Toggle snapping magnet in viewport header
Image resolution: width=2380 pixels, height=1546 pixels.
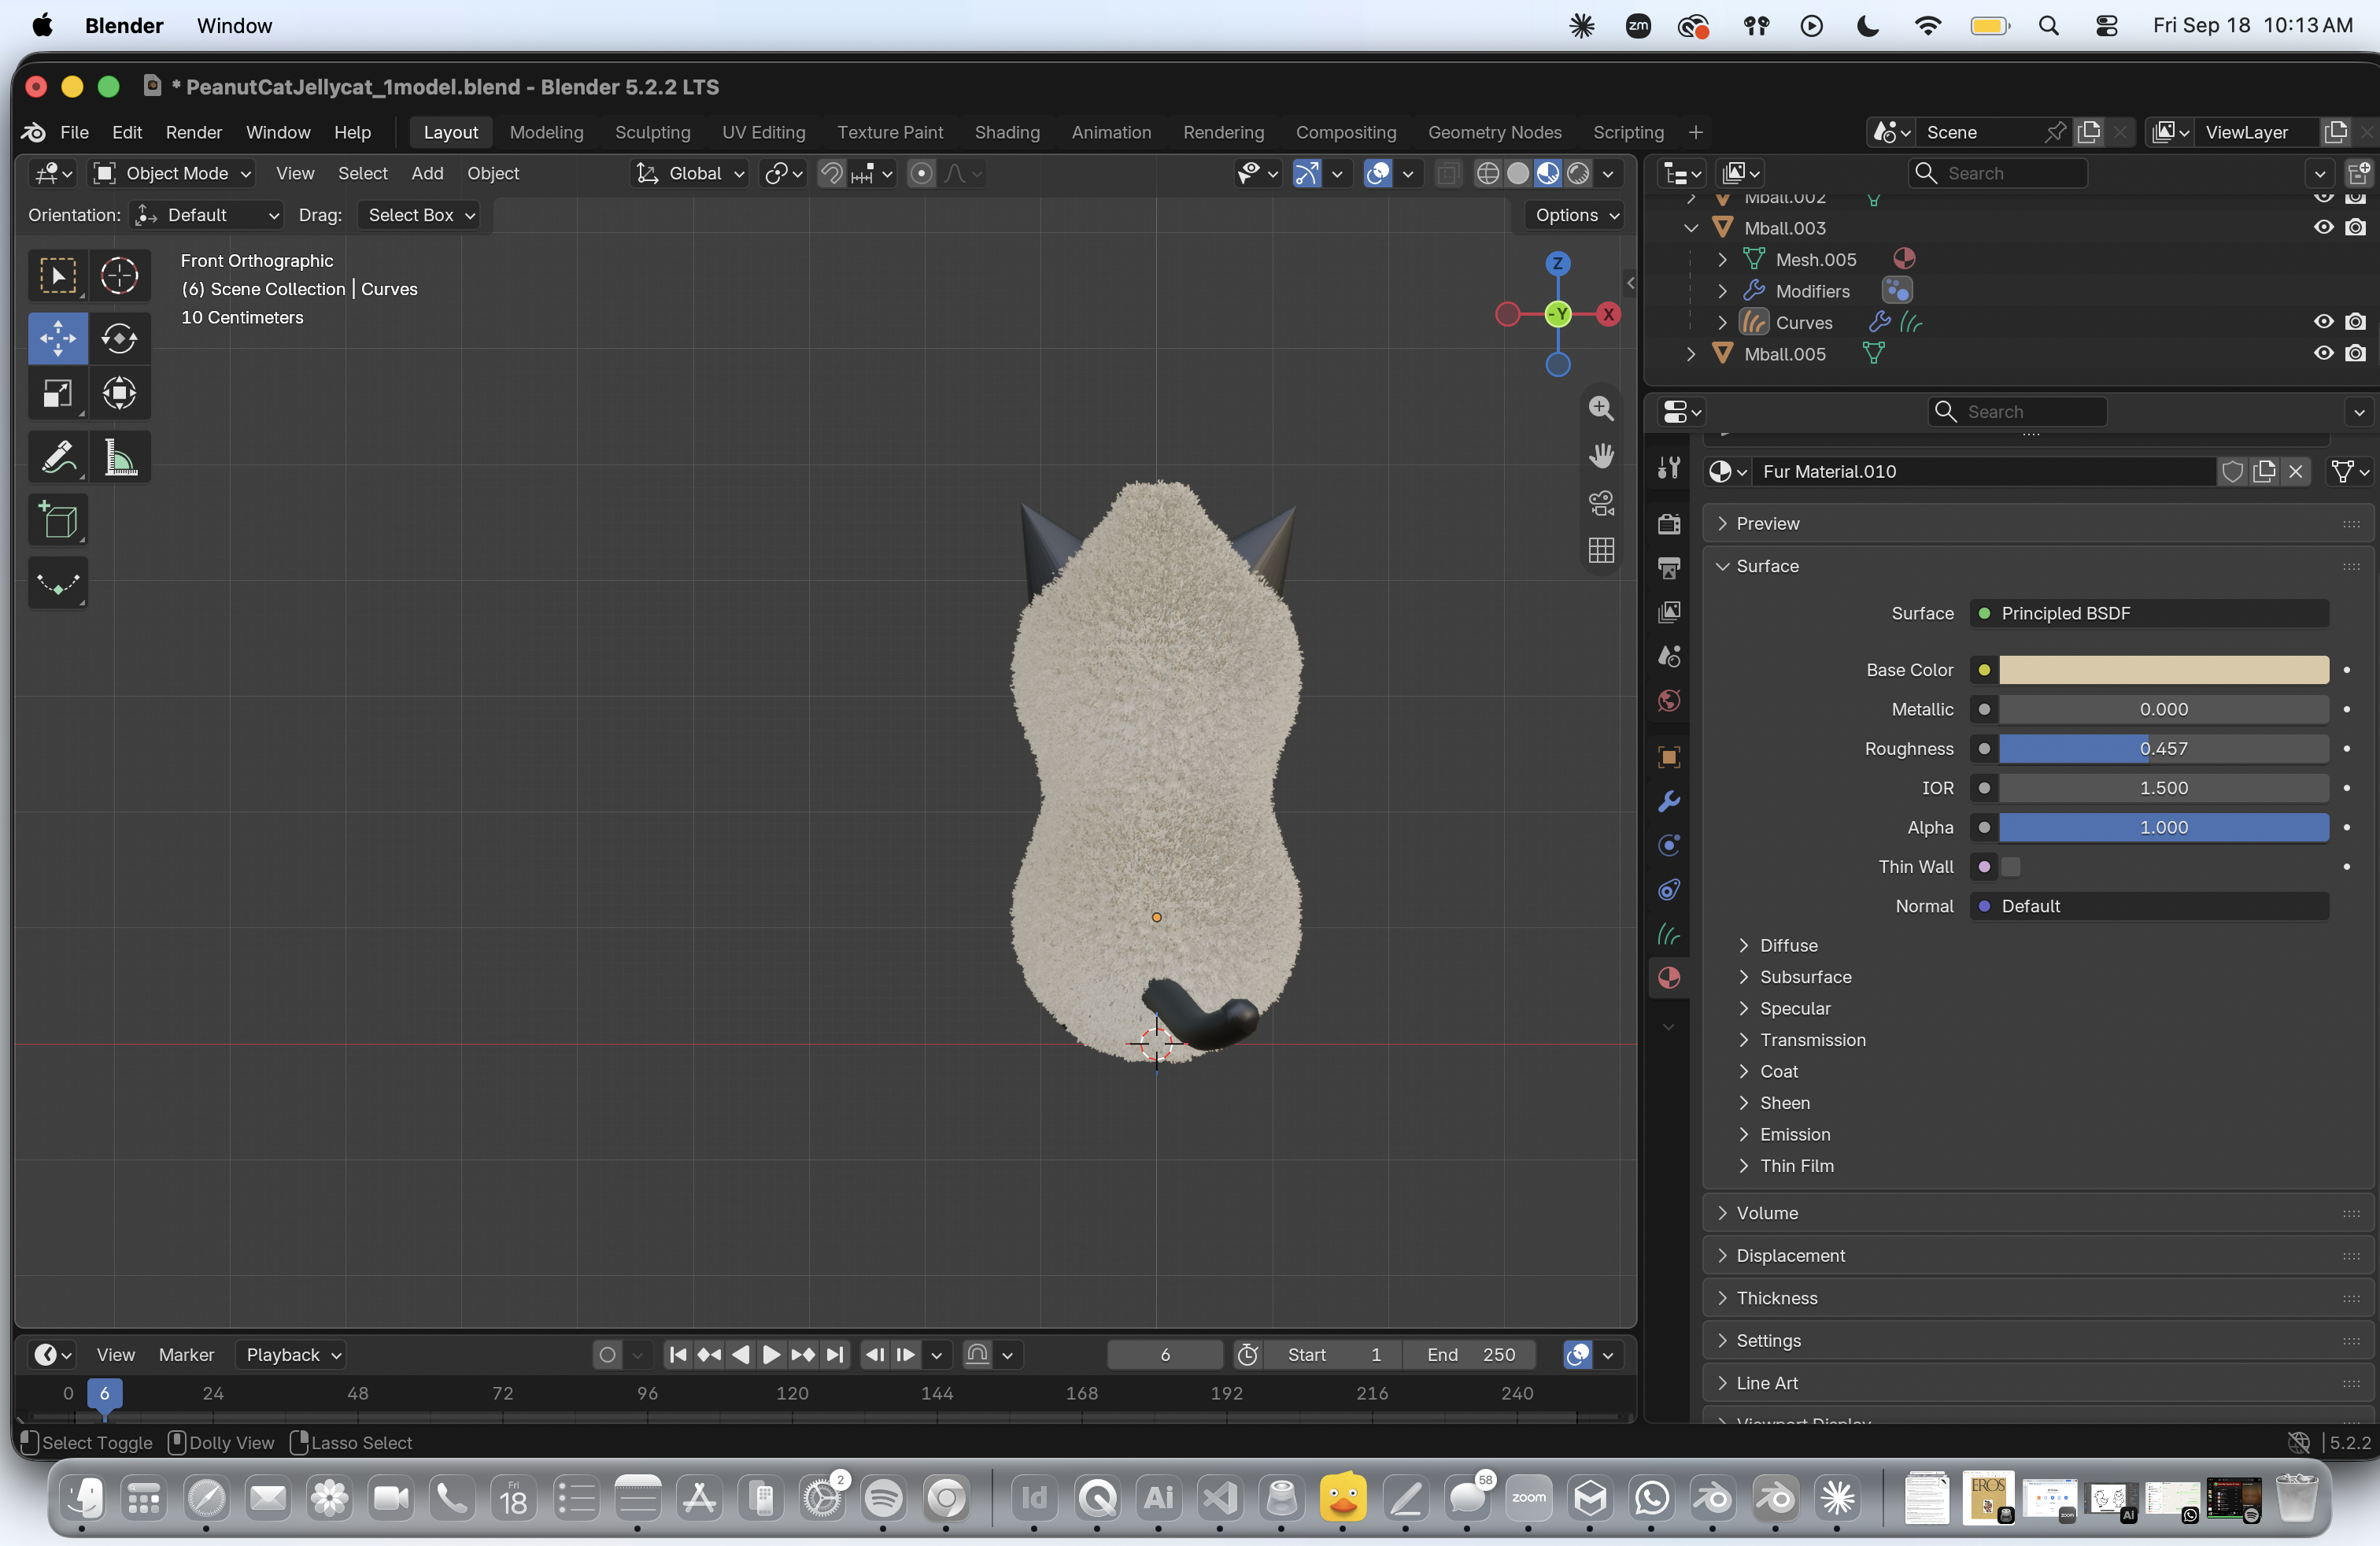[x=831, y=174]
